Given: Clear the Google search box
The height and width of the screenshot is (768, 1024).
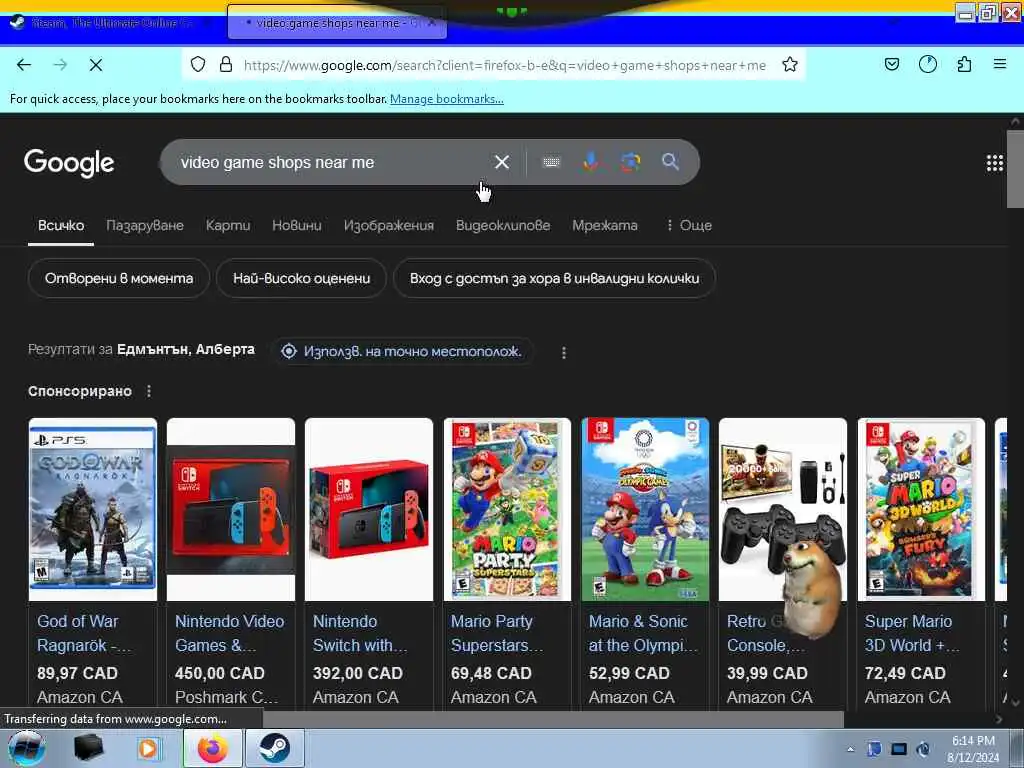Looking at the screenshot, I should [502, 162].
